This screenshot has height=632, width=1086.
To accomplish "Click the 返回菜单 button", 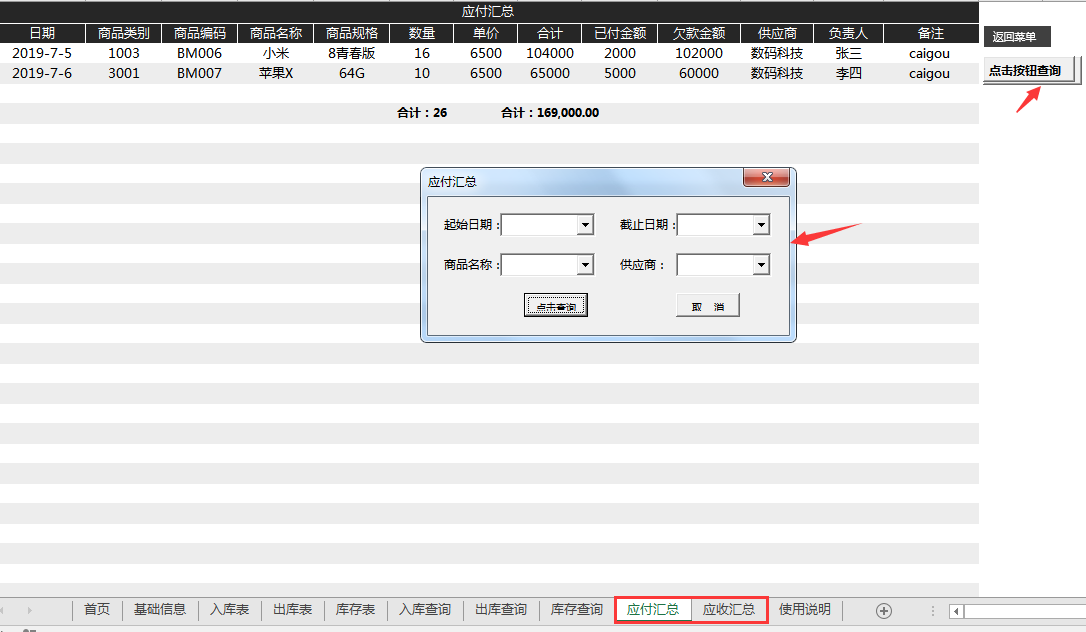I will click(x=1017, y=37).
